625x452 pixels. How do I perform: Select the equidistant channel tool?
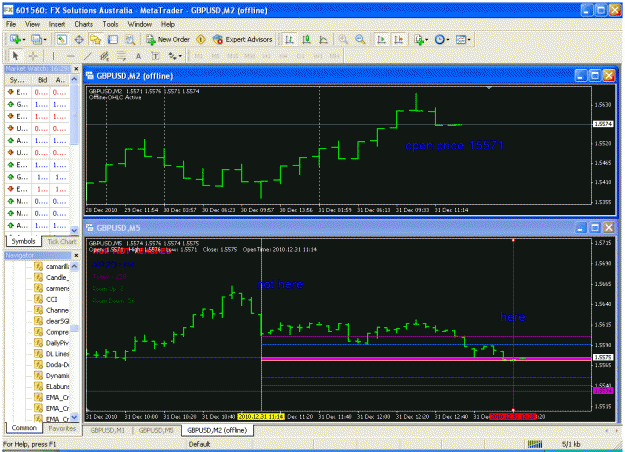pos(104,56)
